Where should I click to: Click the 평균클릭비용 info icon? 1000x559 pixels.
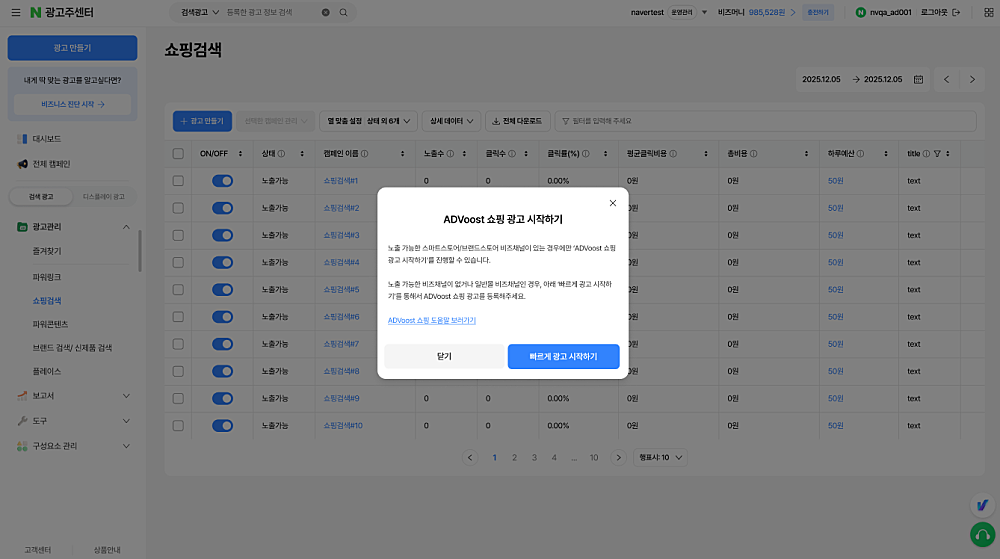point(673,154)
